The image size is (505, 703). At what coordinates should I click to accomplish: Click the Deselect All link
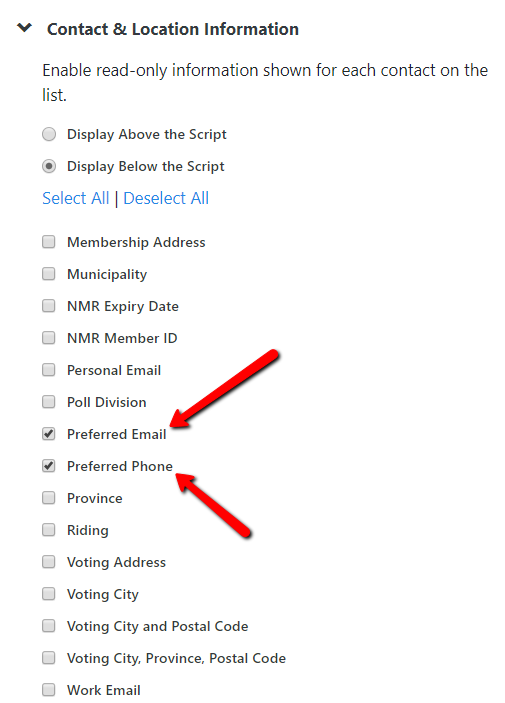[166, 198]
